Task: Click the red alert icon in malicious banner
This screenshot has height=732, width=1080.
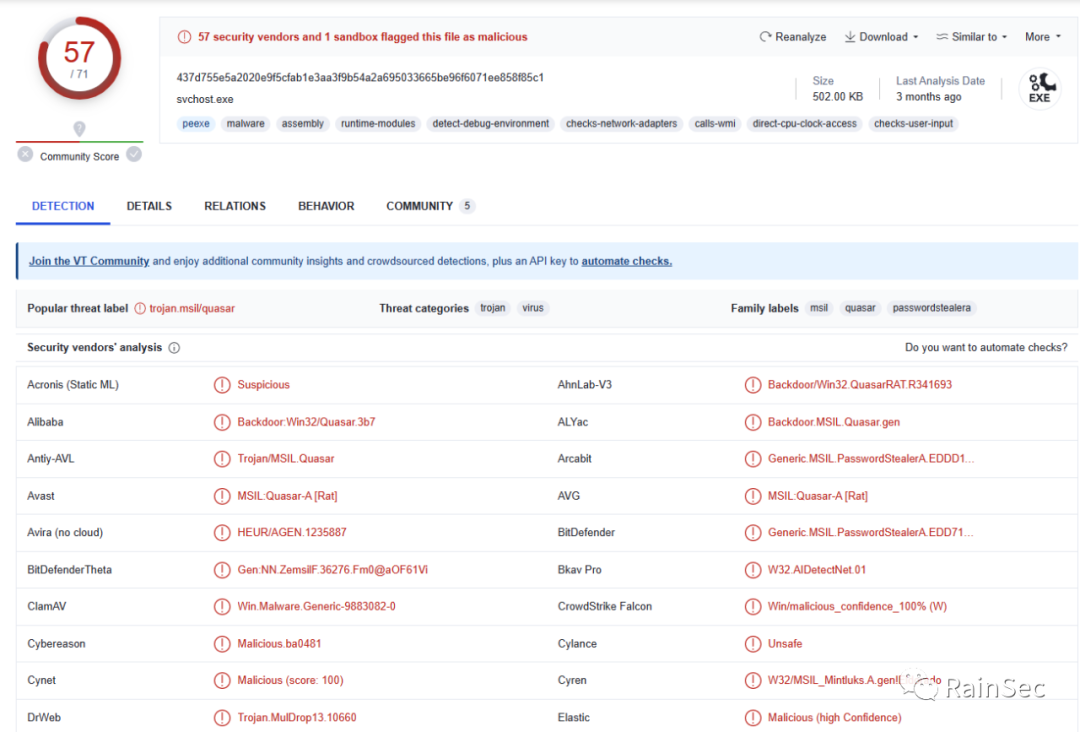Action: (x=185, y=36)
